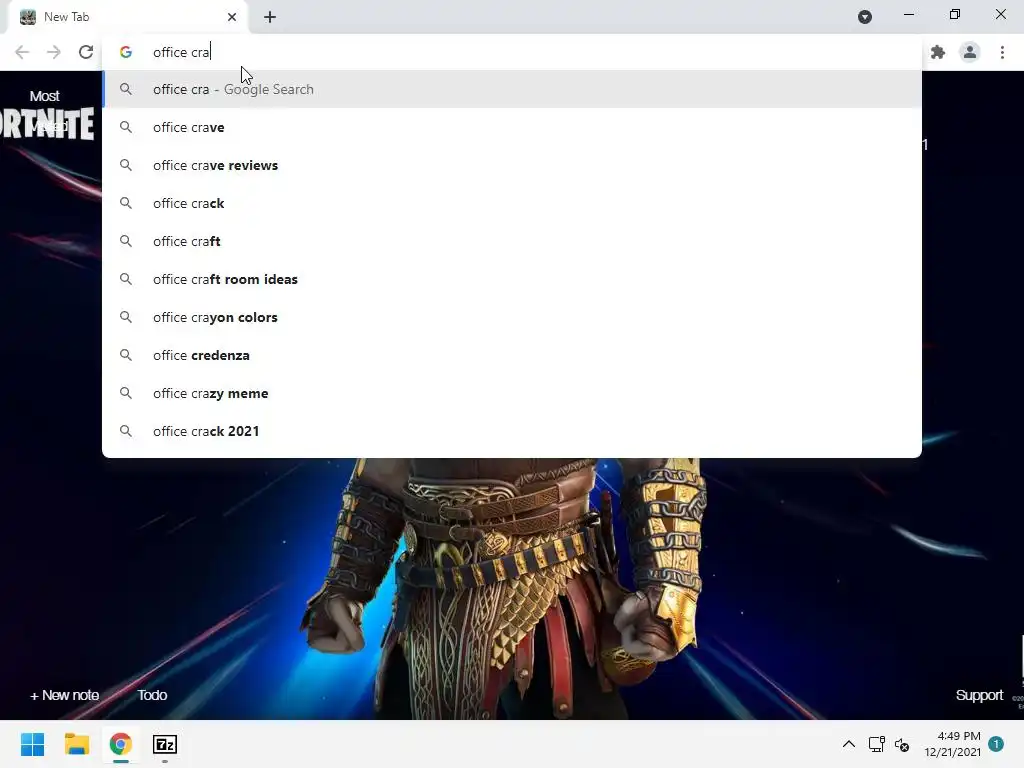Select the 'office crack' suggestion

pyautogui.click(x=512, y=203)
